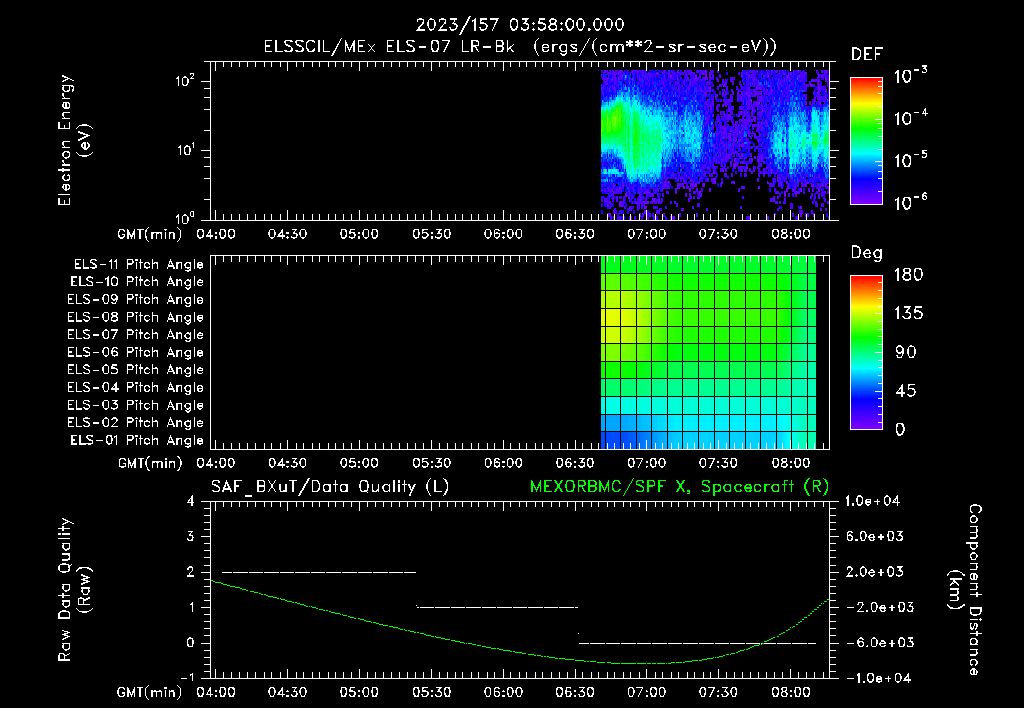The image size is (1024, 708).
Task: Click the -1 tick on Raw Data Quality axis
Action: tap(187, 678)
